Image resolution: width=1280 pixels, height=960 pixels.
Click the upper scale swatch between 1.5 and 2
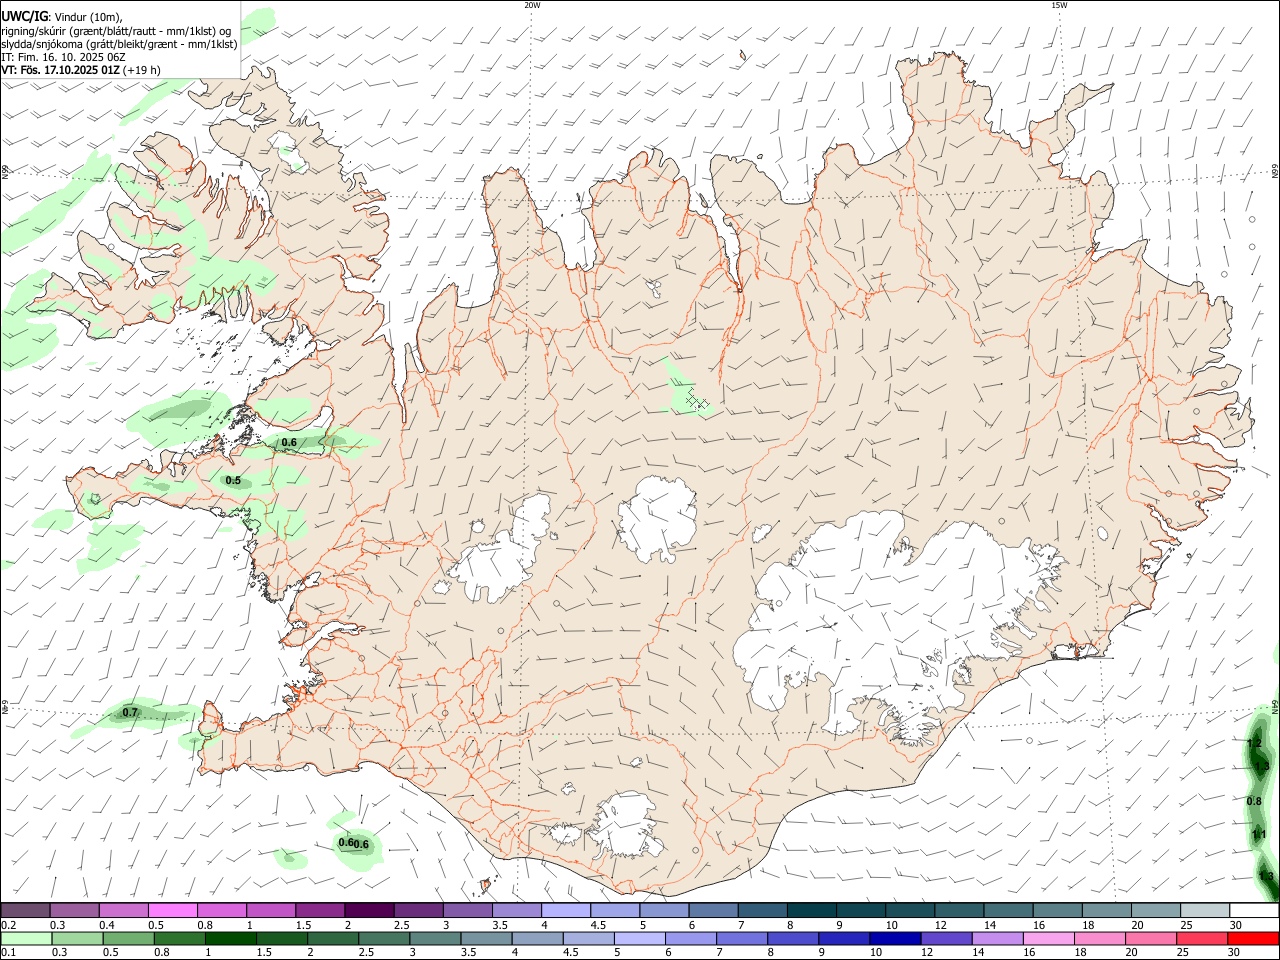click(x=320, y=911)
